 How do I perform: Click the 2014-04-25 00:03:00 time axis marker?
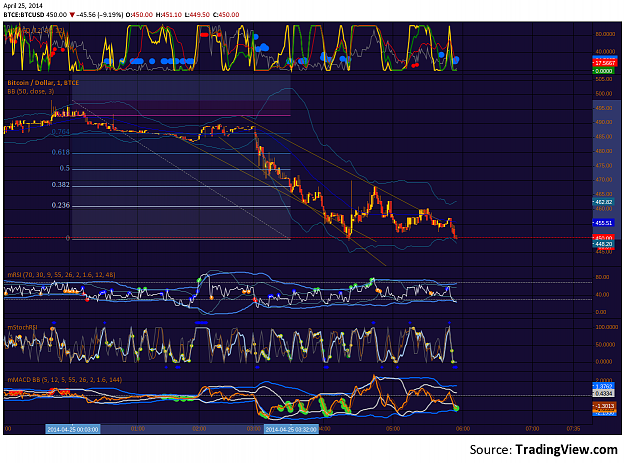73,429
